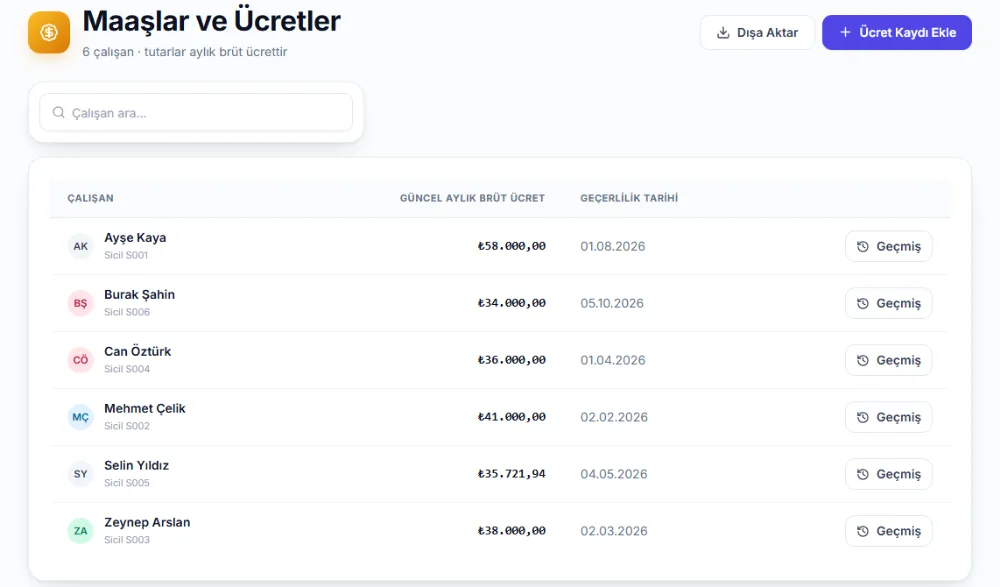
Task: Click the date 02.03.2026
Action: (614, 531)
